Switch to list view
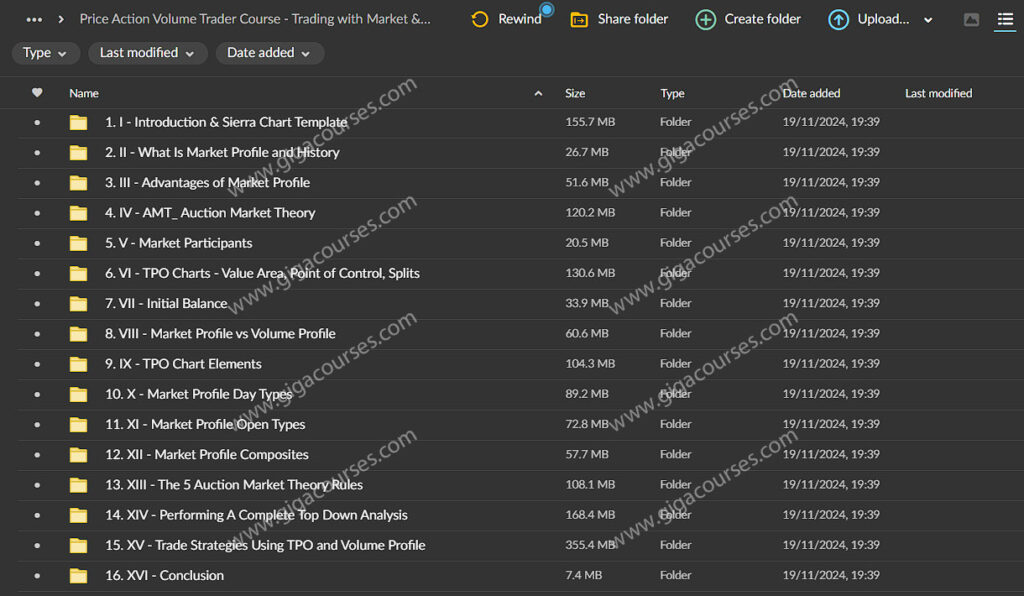Viewport: 1024px width, 596px height. click(1004, 19)
